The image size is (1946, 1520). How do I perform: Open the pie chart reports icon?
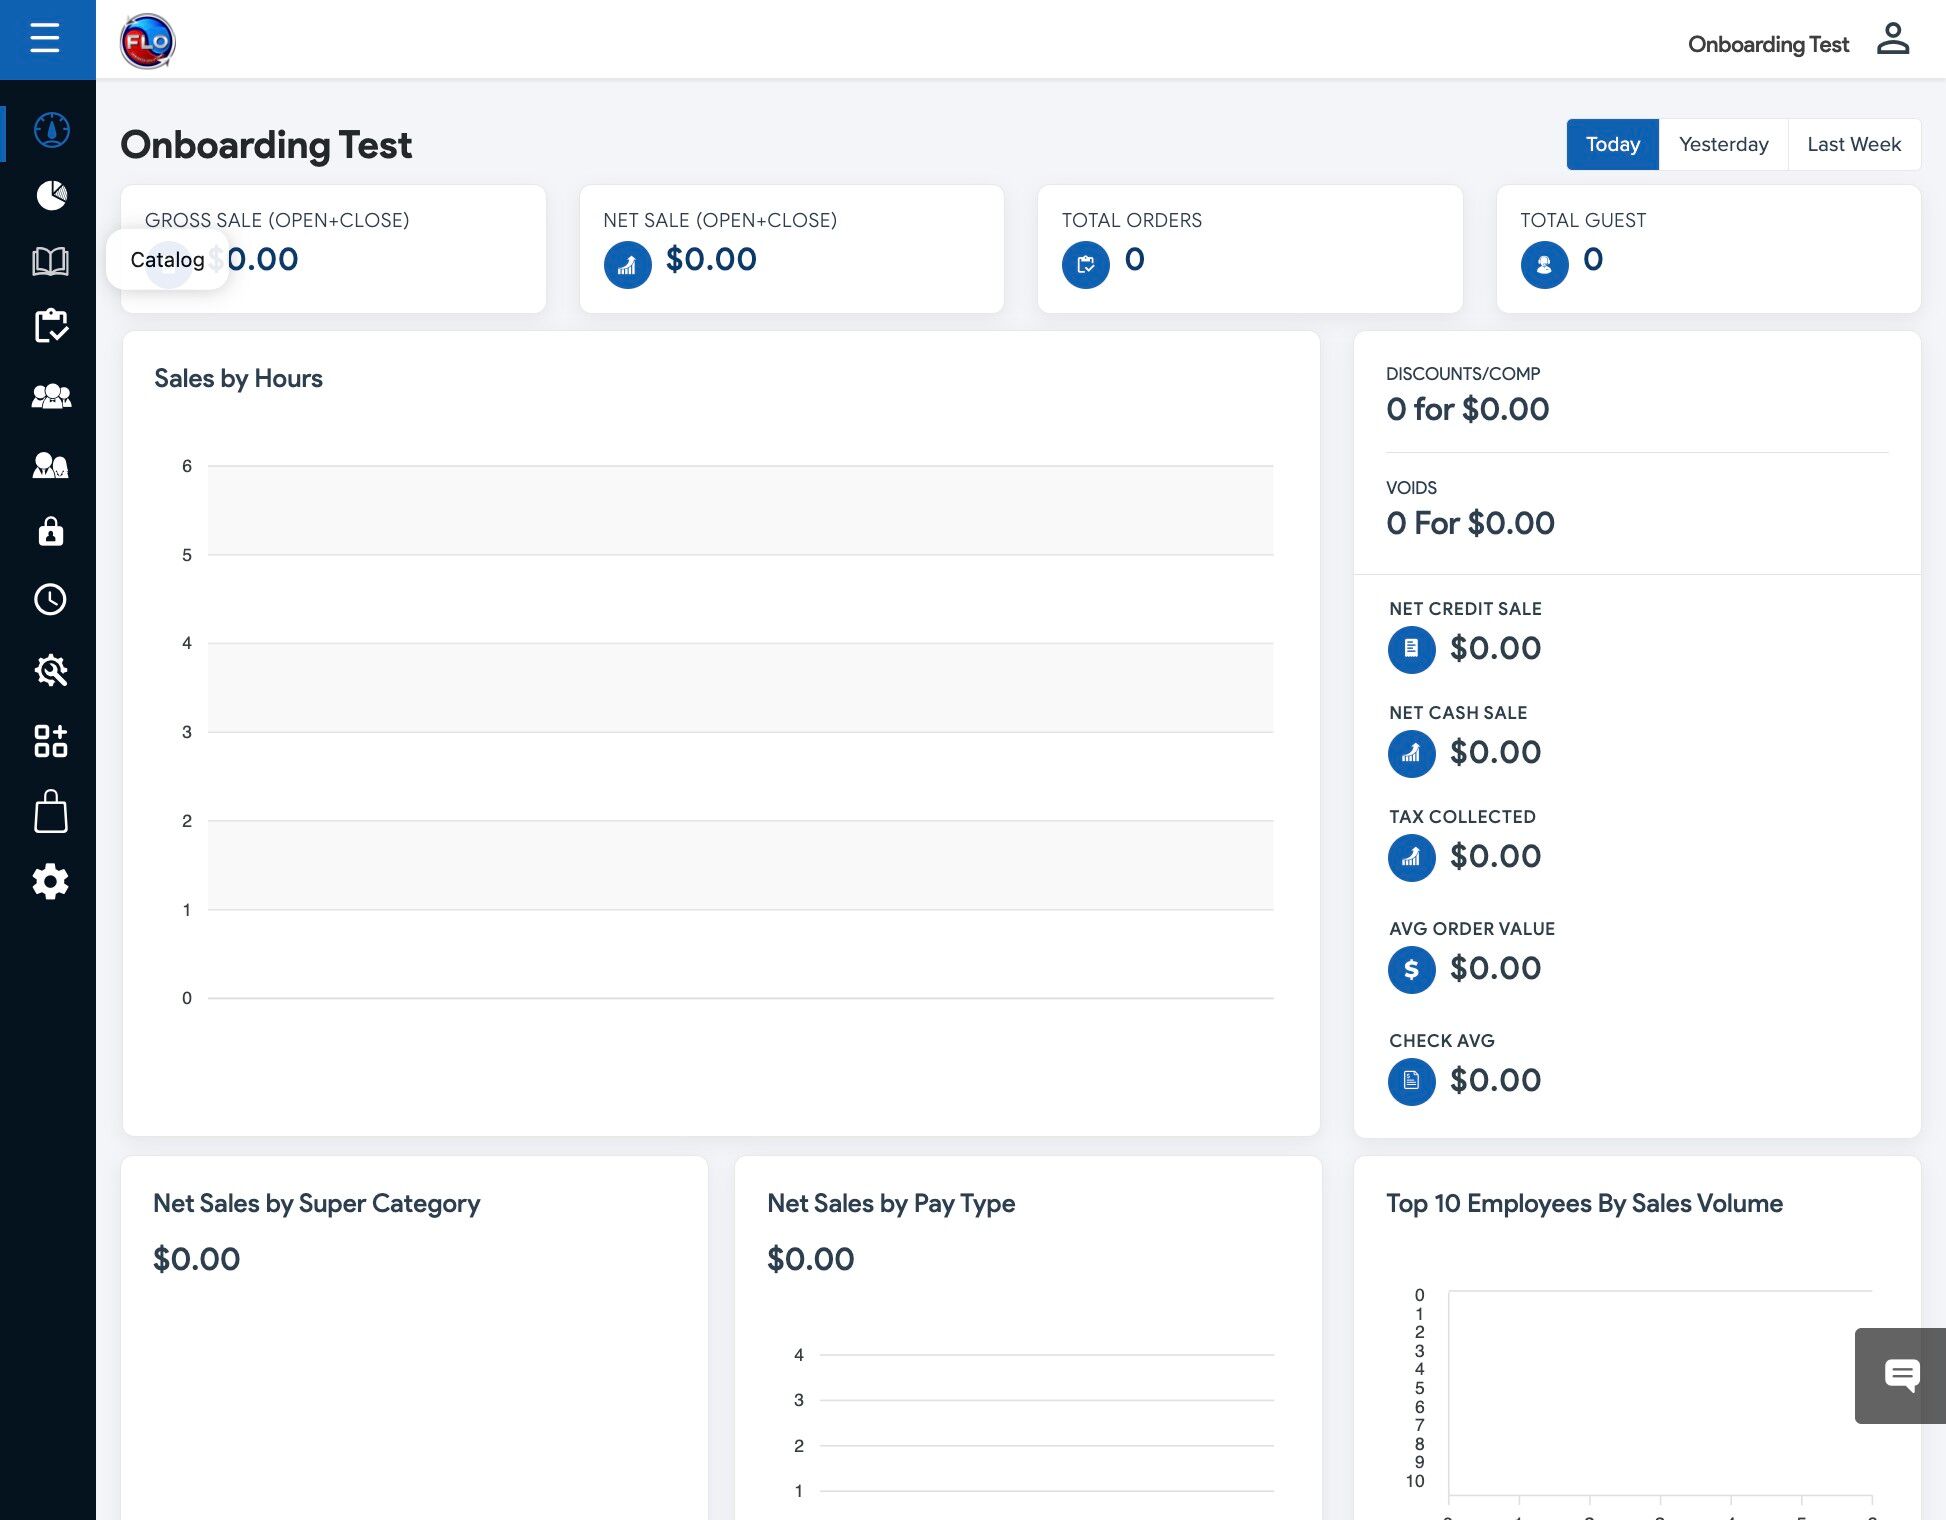coord(51,195)
